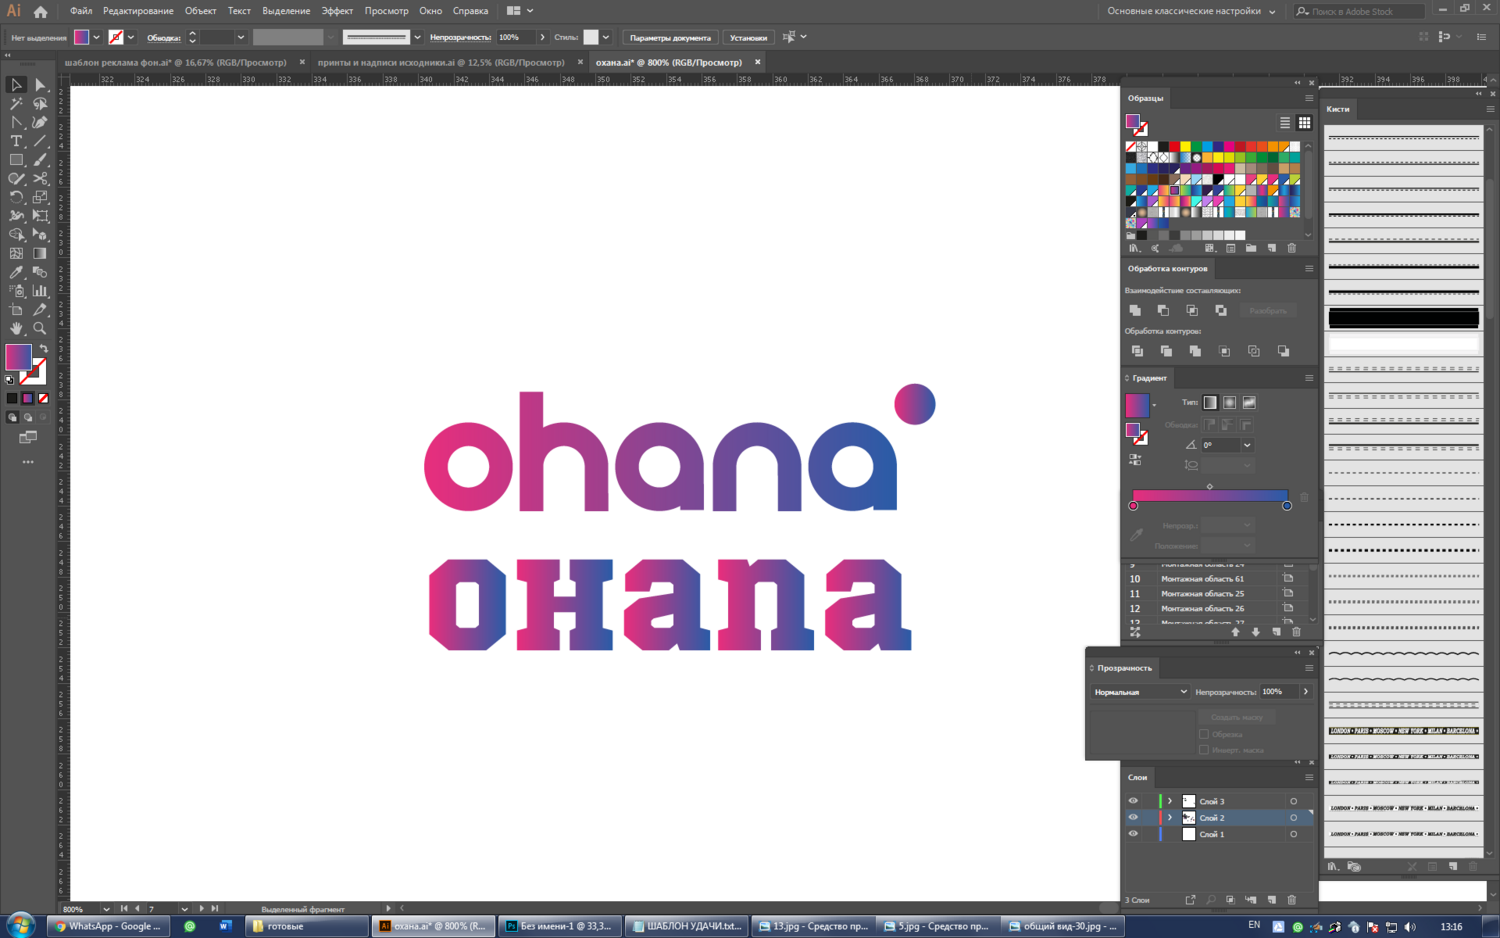Choose the Lasso tool
Viewport: 1500px width, 938px height.
coord(40,104)
